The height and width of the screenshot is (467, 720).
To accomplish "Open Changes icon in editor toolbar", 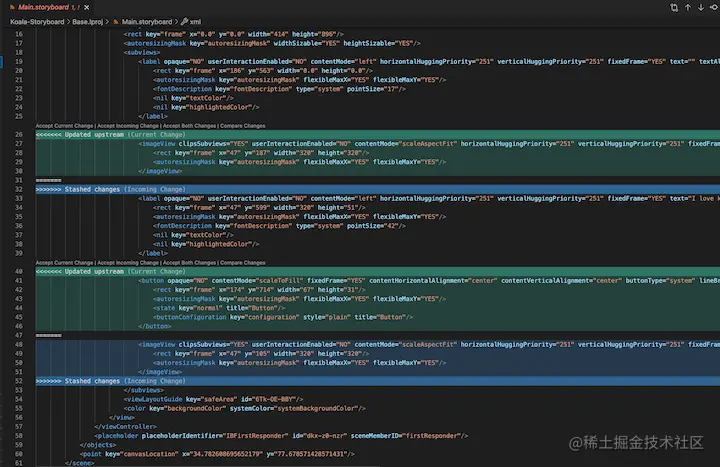I will point(674,7).
